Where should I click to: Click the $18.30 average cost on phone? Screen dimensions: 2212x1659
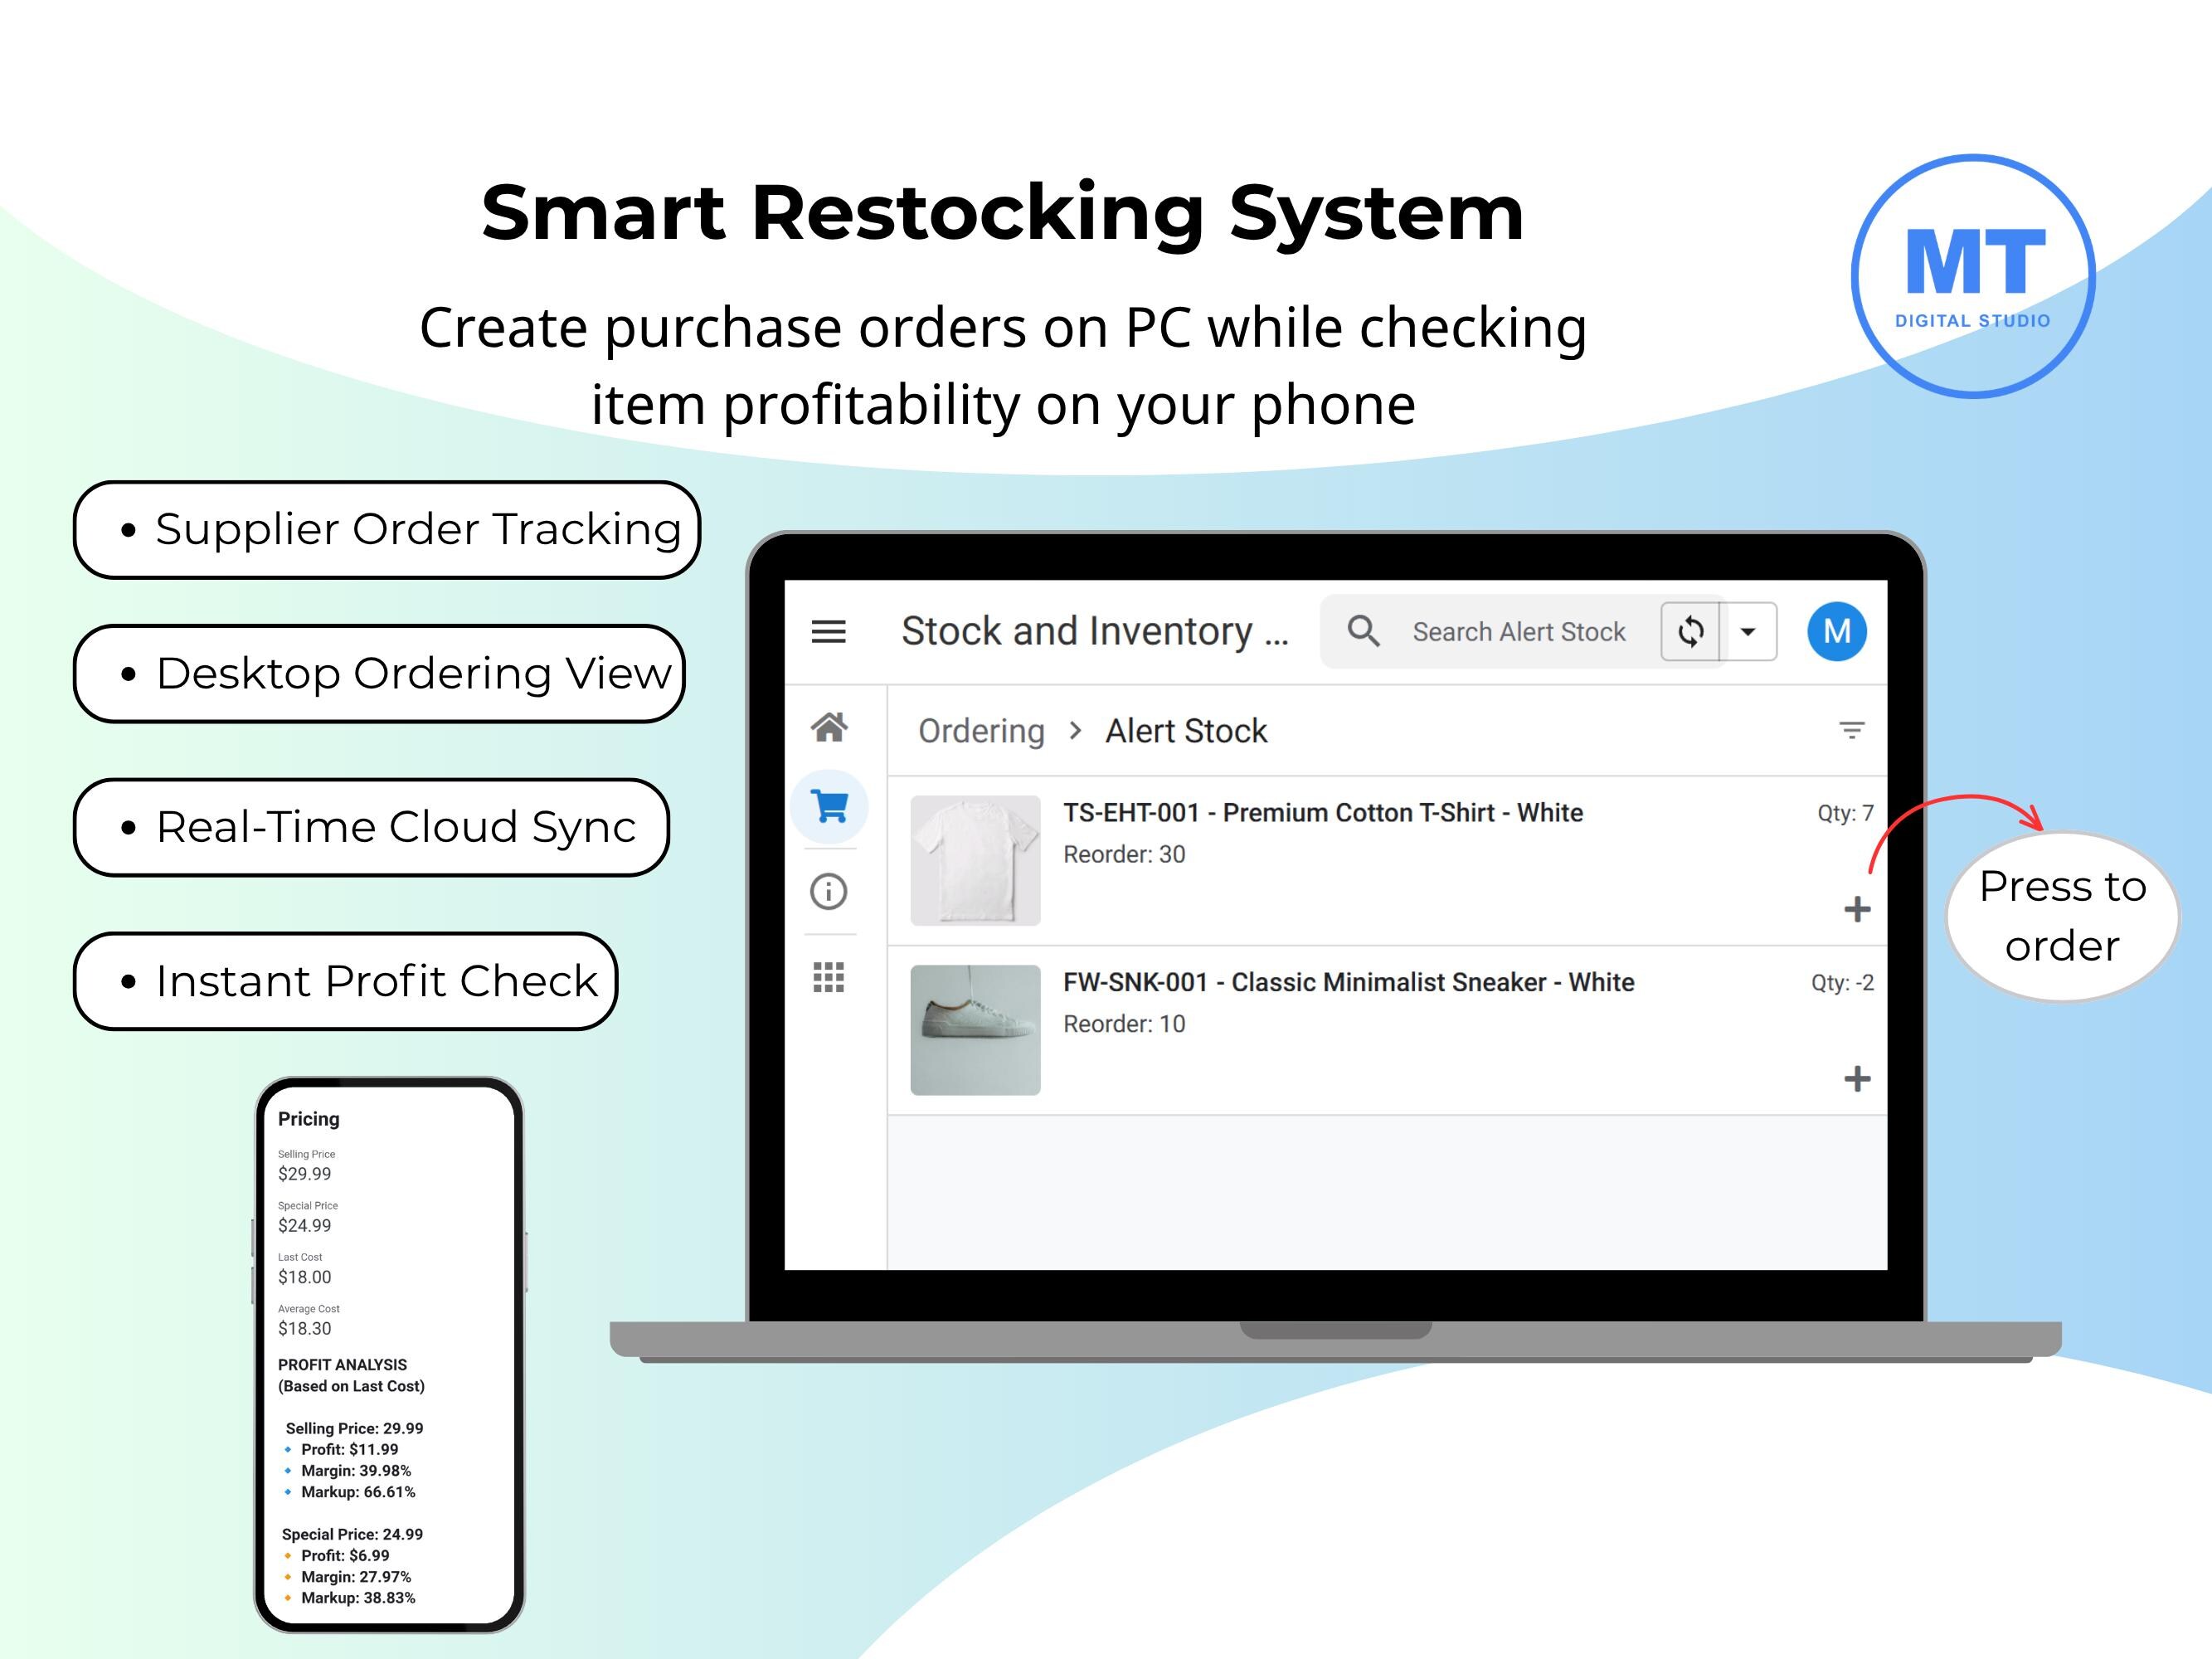(x=305, y=1329)
